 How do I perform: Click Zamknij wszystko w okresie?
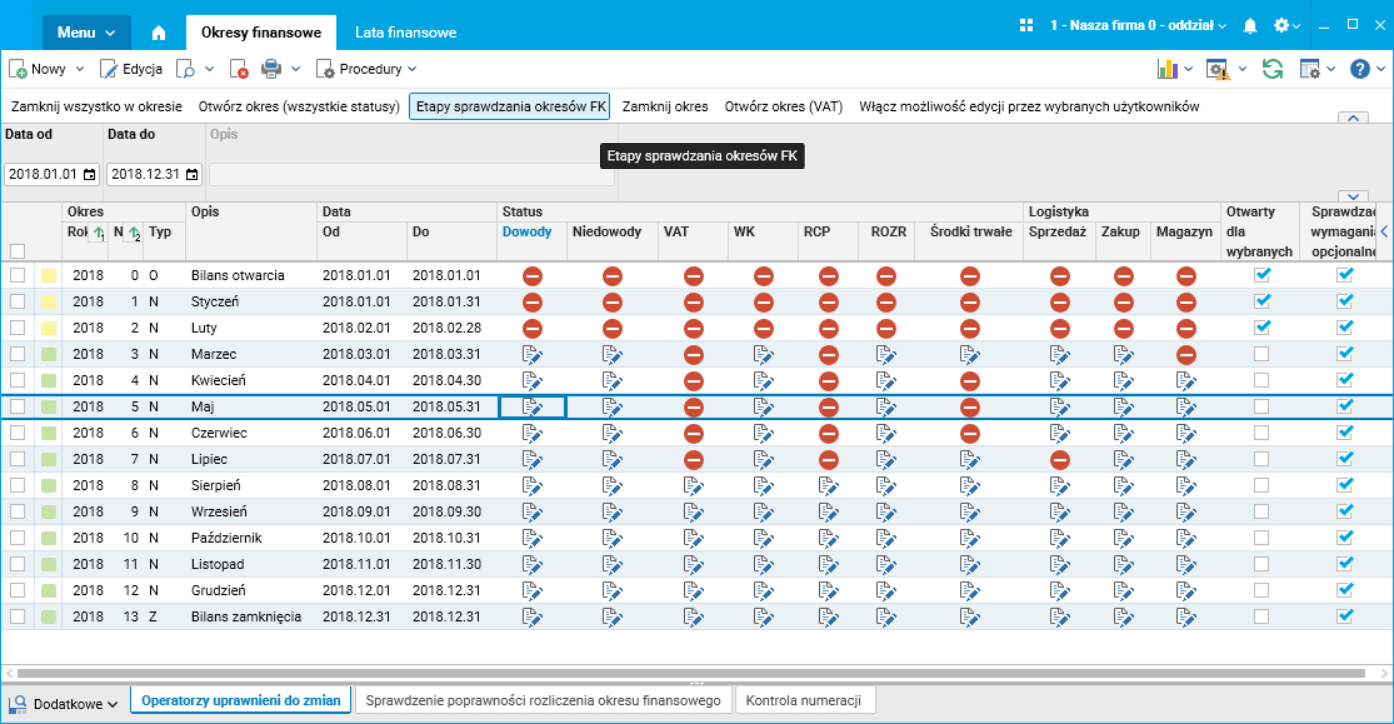pos(97,106)
